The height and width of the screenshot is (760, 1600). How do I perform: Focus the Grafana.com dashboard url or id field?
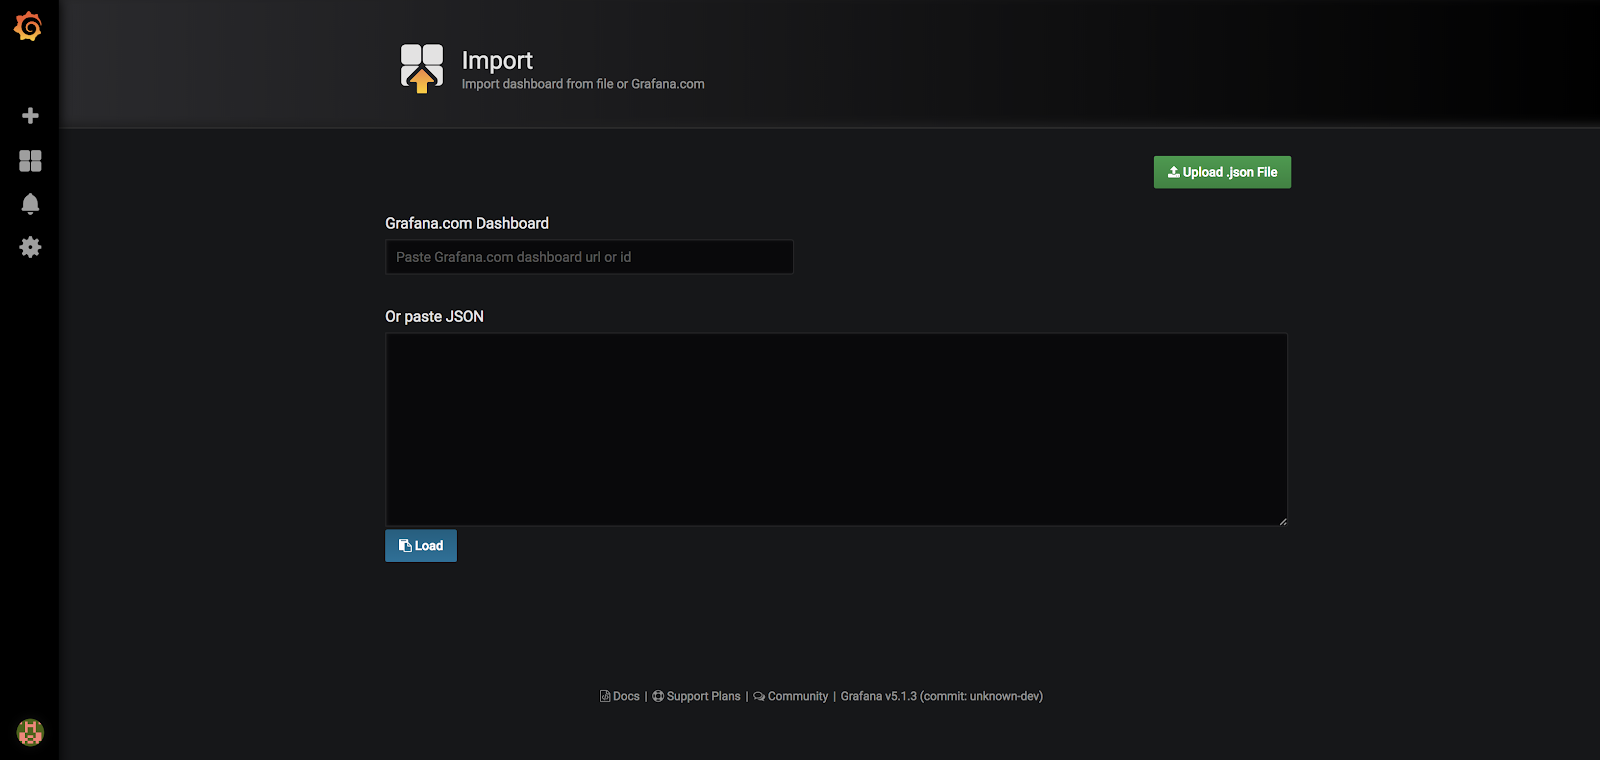pyautogui.click(x=589, y=257)
